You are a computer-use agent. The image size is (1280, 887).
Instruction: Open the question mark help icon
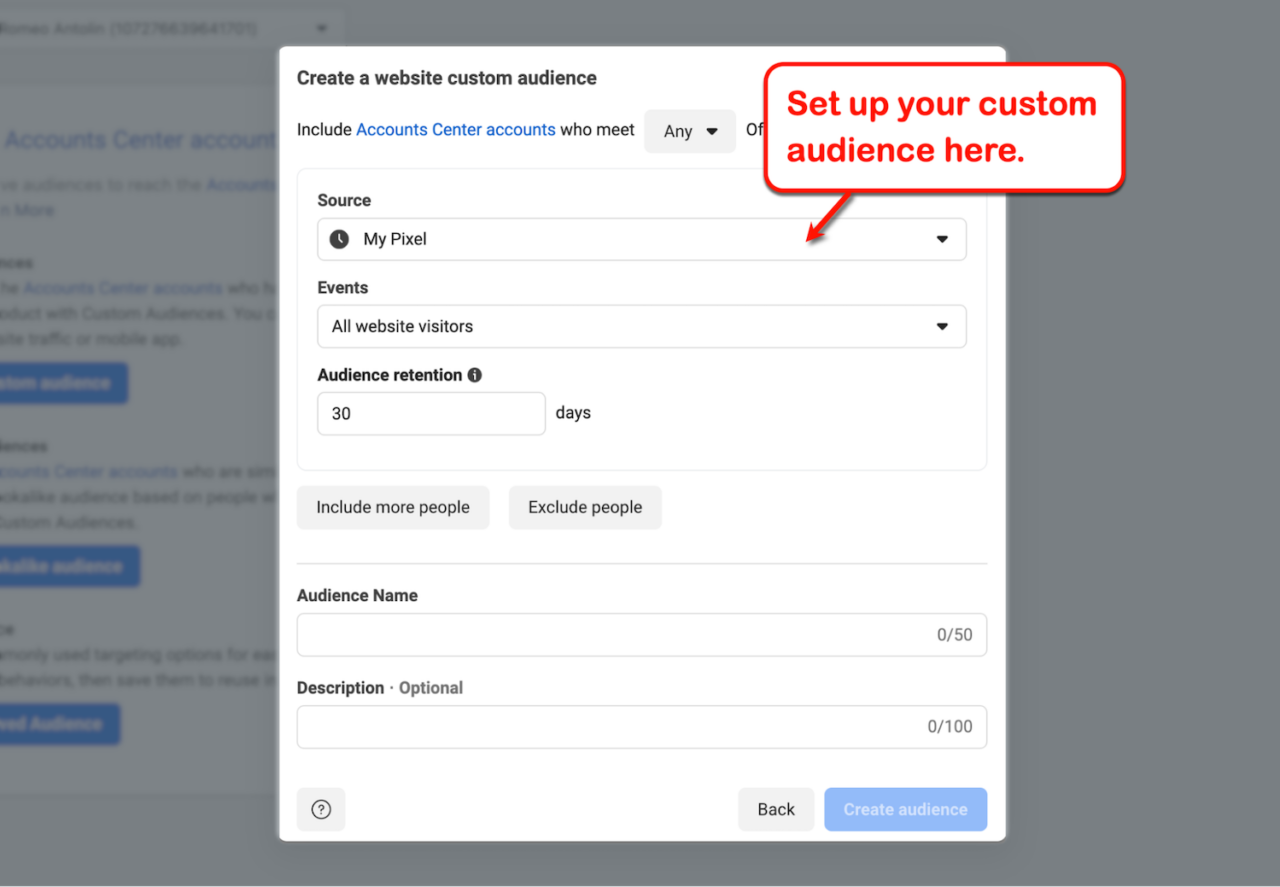click(x=320, y=809)
